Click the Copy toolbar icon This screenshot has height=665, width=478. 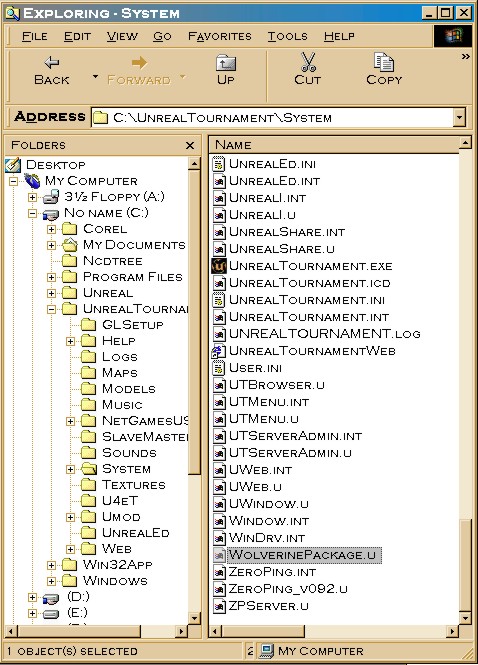[384, 62]
